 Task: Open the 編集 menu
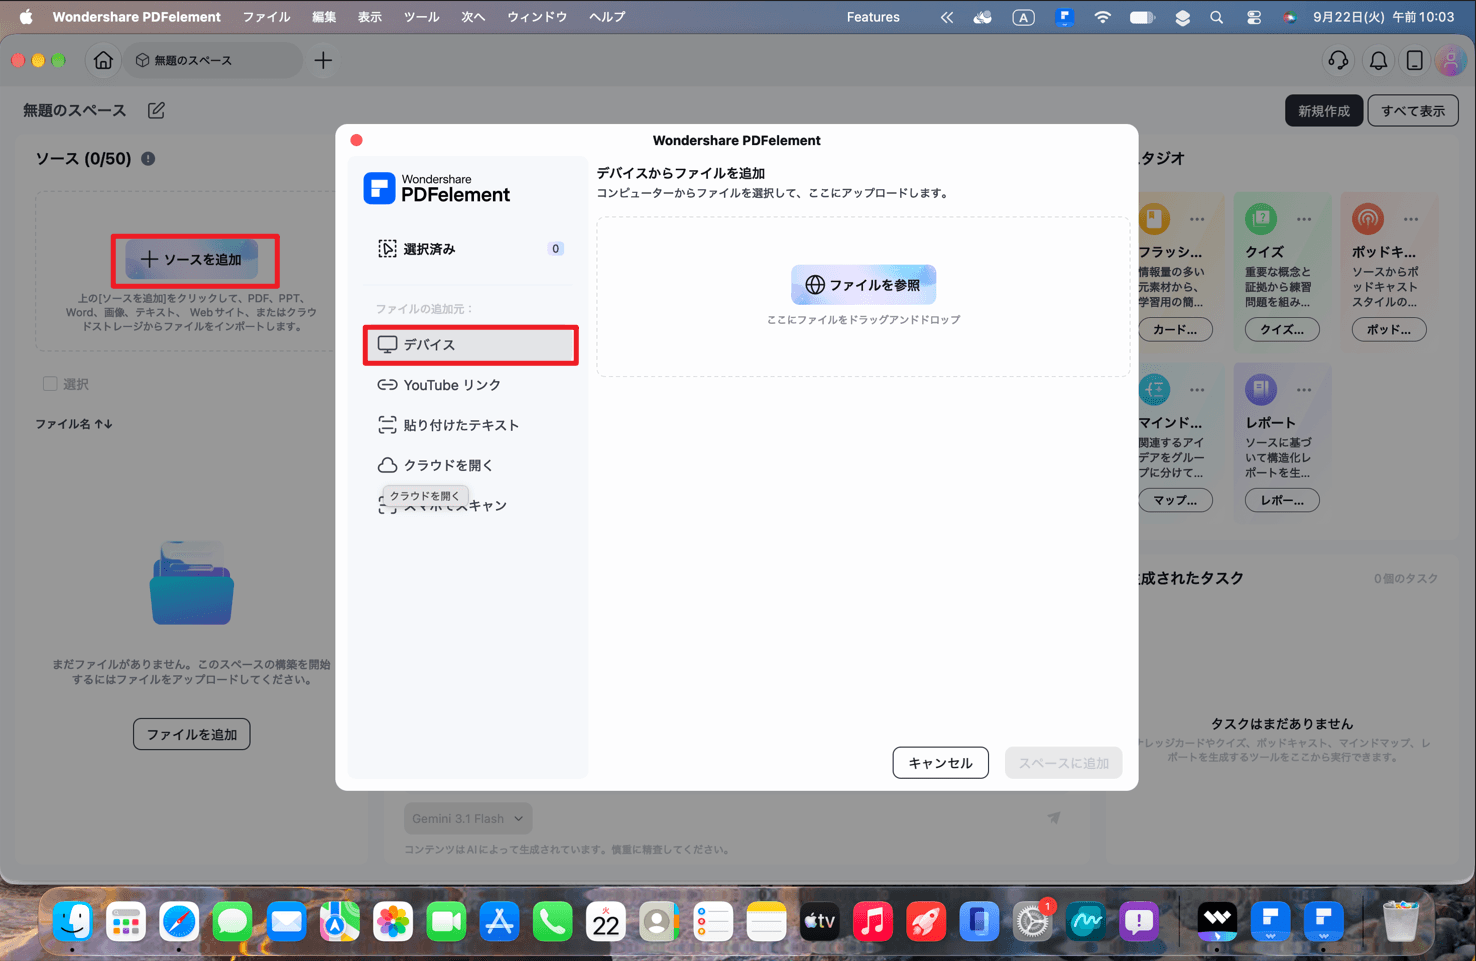pos(324,17)
